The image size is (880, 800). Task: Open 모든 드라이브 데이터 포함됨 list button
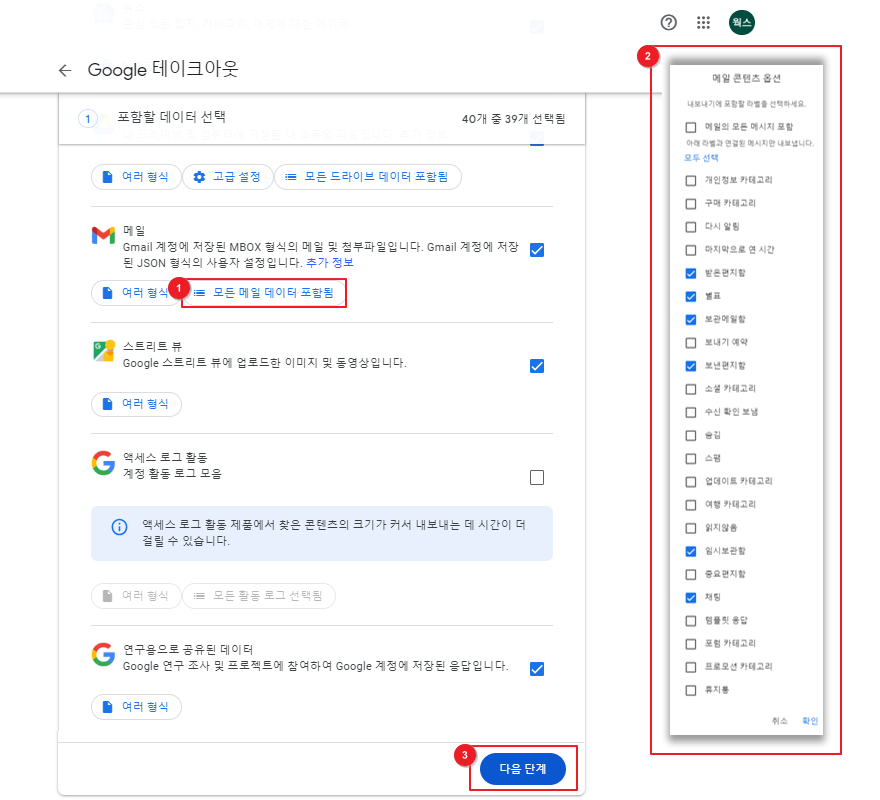pos(368,177)
